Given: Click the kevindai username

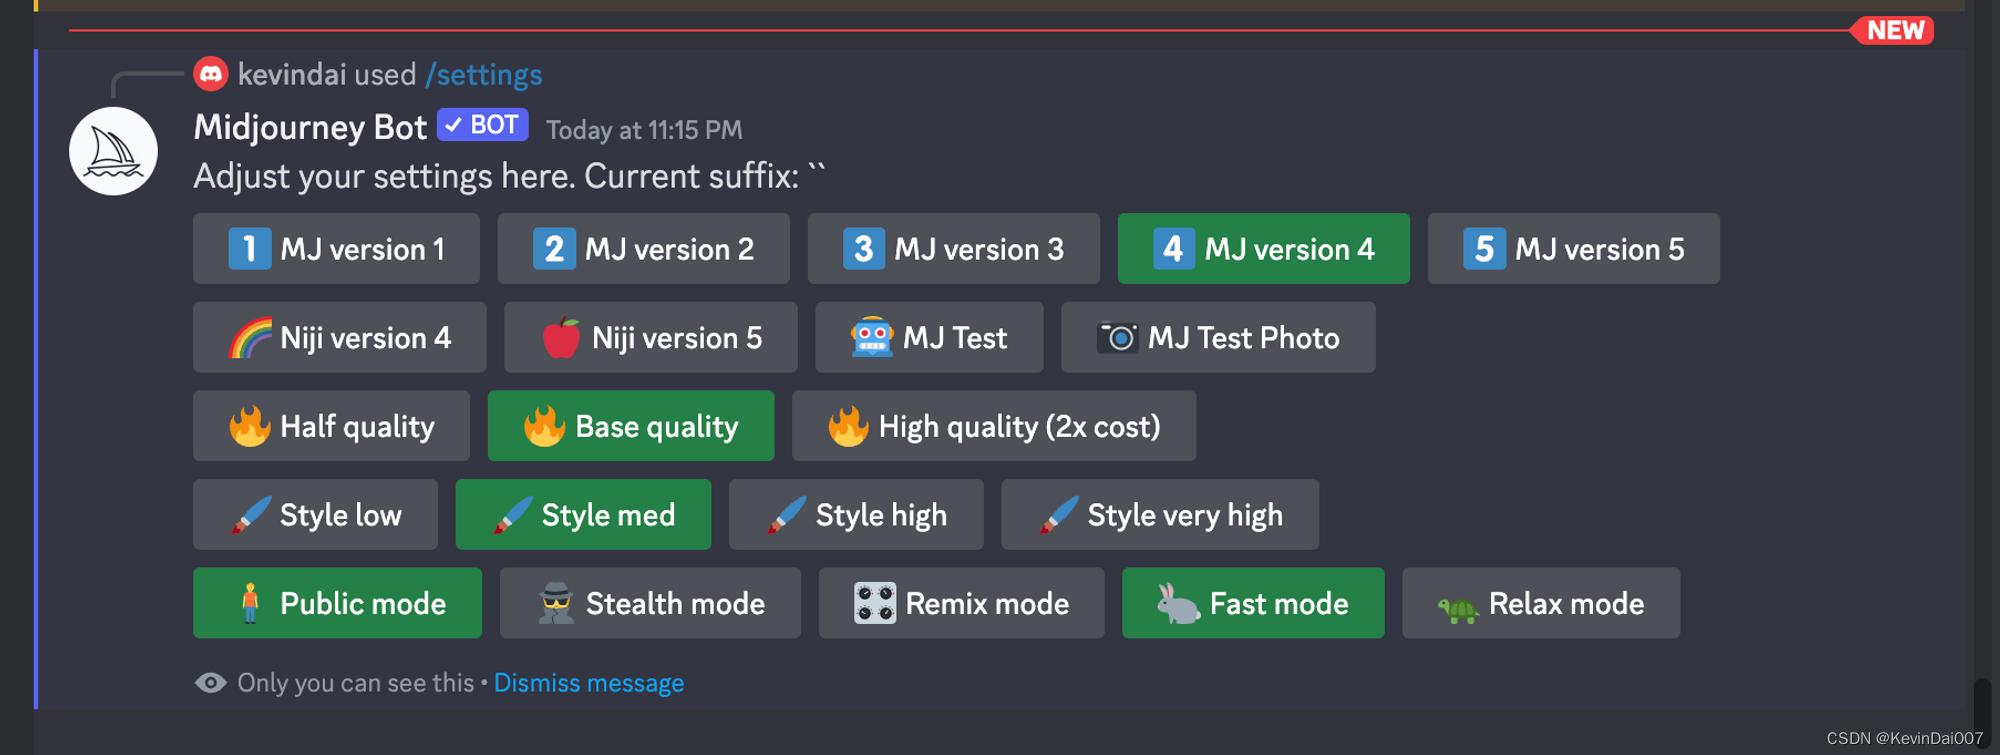Looking at the screenshot, I should [292, 74].
